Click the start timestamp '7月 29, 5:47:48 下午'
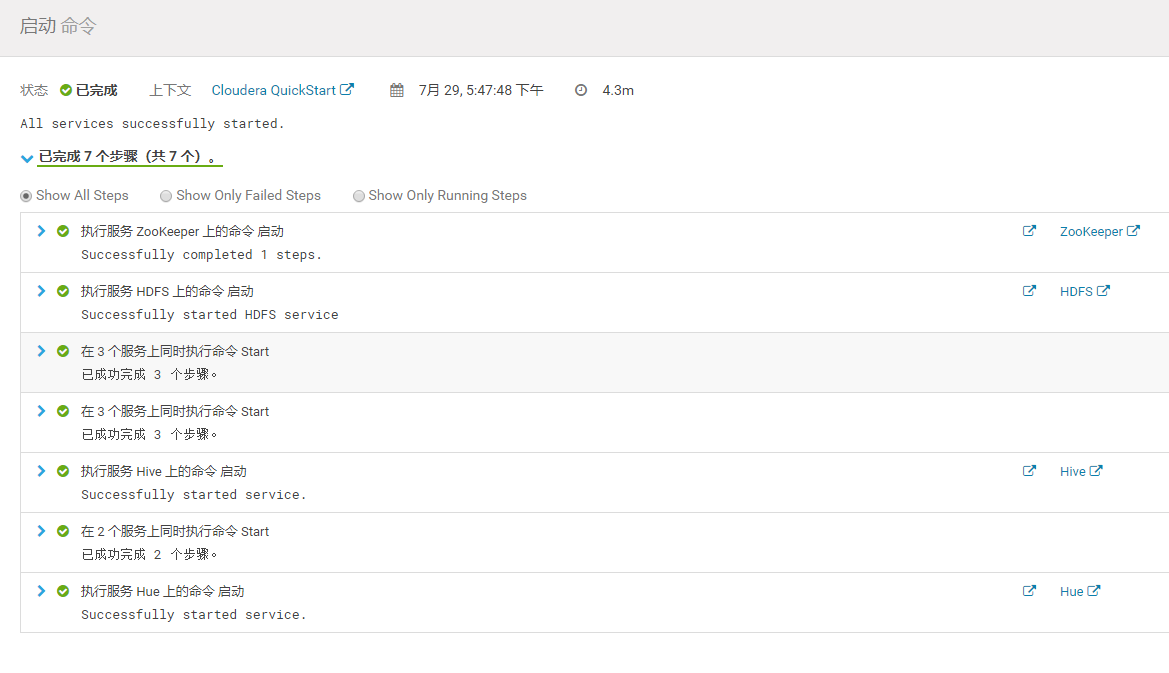 481,90
